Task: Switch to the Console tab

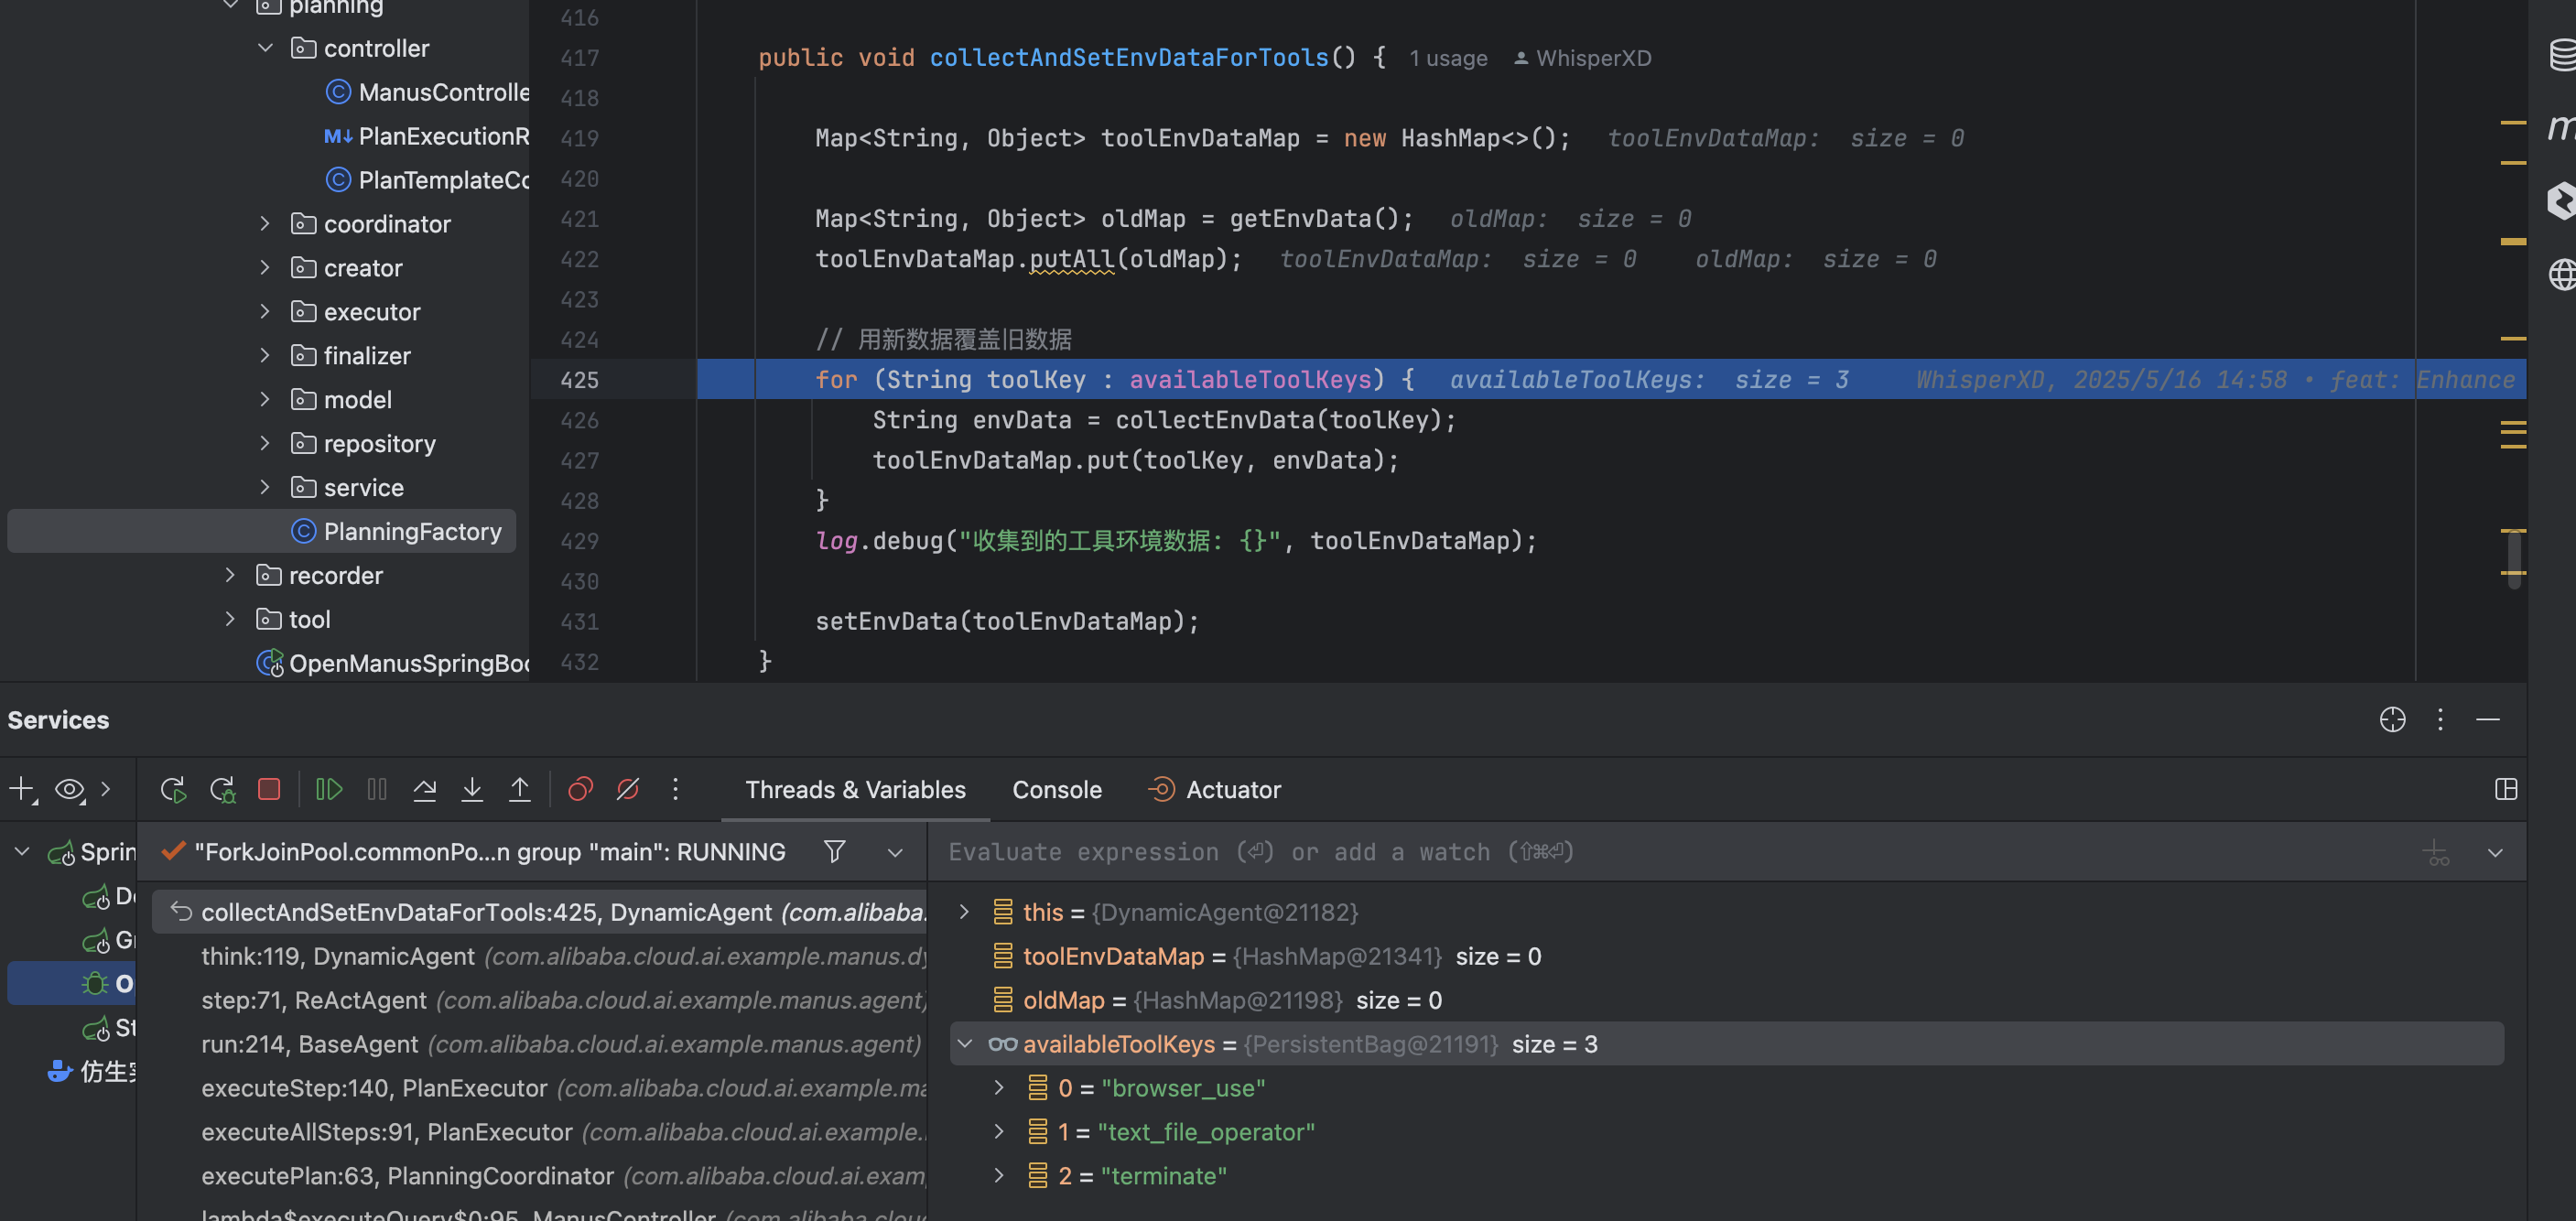Action: pos(1056,789)
